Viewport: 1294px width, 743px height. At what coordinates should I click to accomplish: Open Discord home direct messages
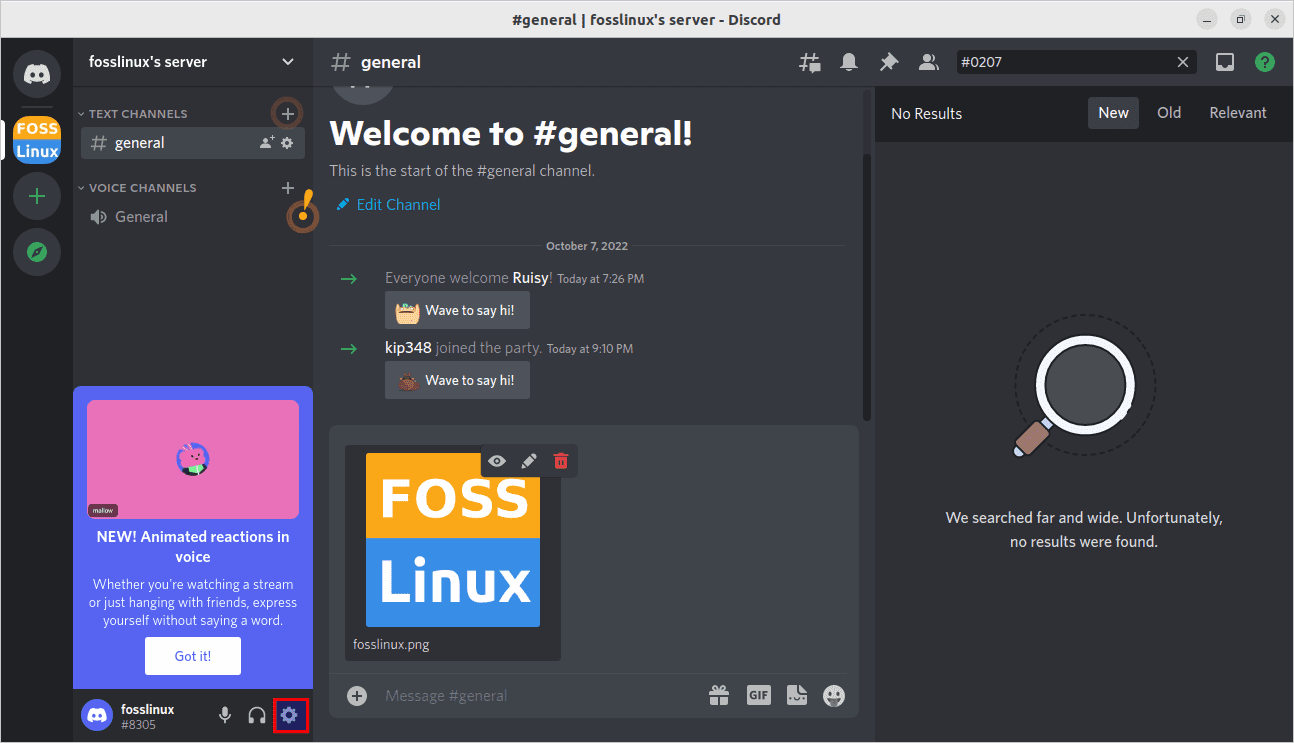(x=37, y=73)
